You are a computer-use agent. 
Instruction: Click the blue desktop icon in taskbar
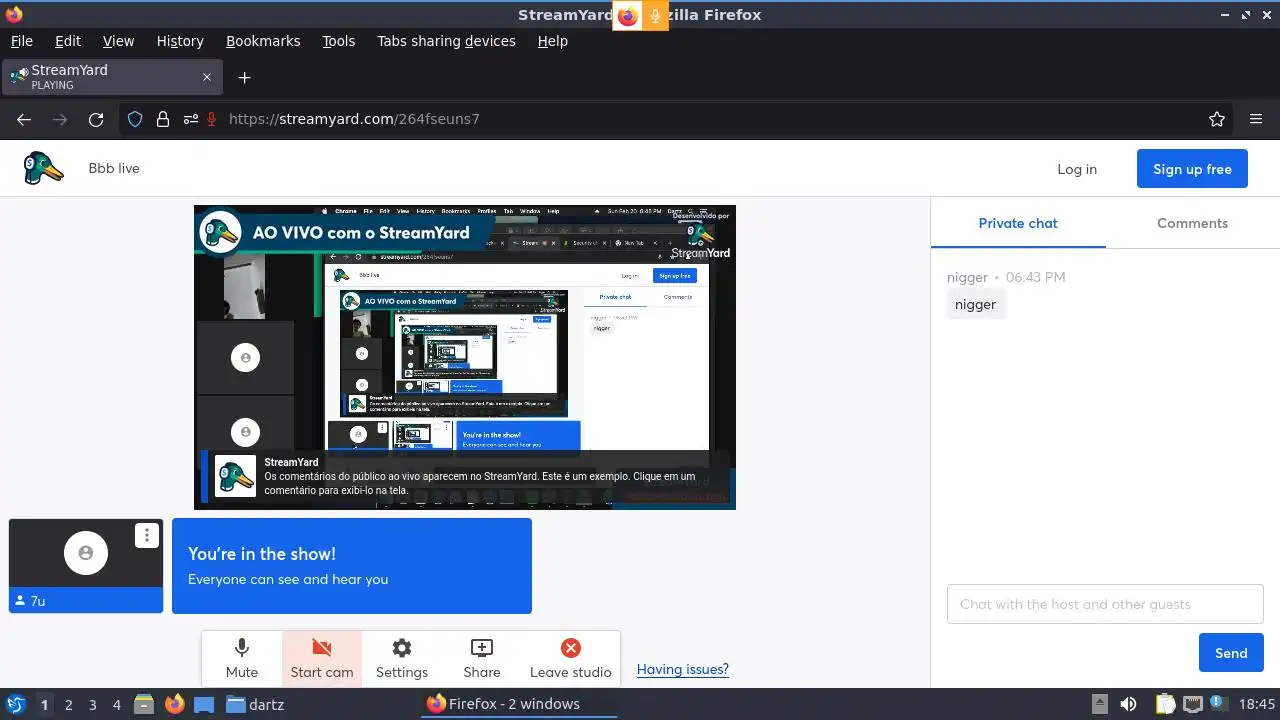pyautogui.click(x=204, y=704)
